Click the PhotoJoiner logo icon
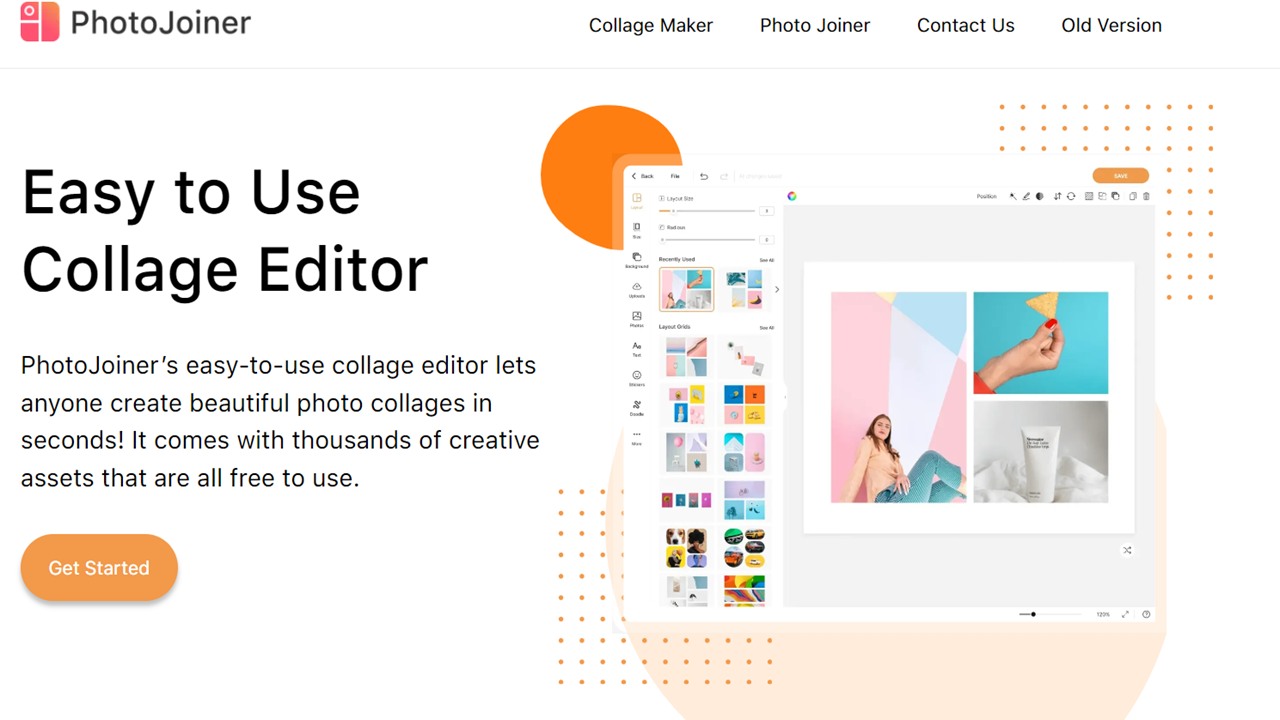Screen dimensions: 1280x720 [x=40, y=21]
